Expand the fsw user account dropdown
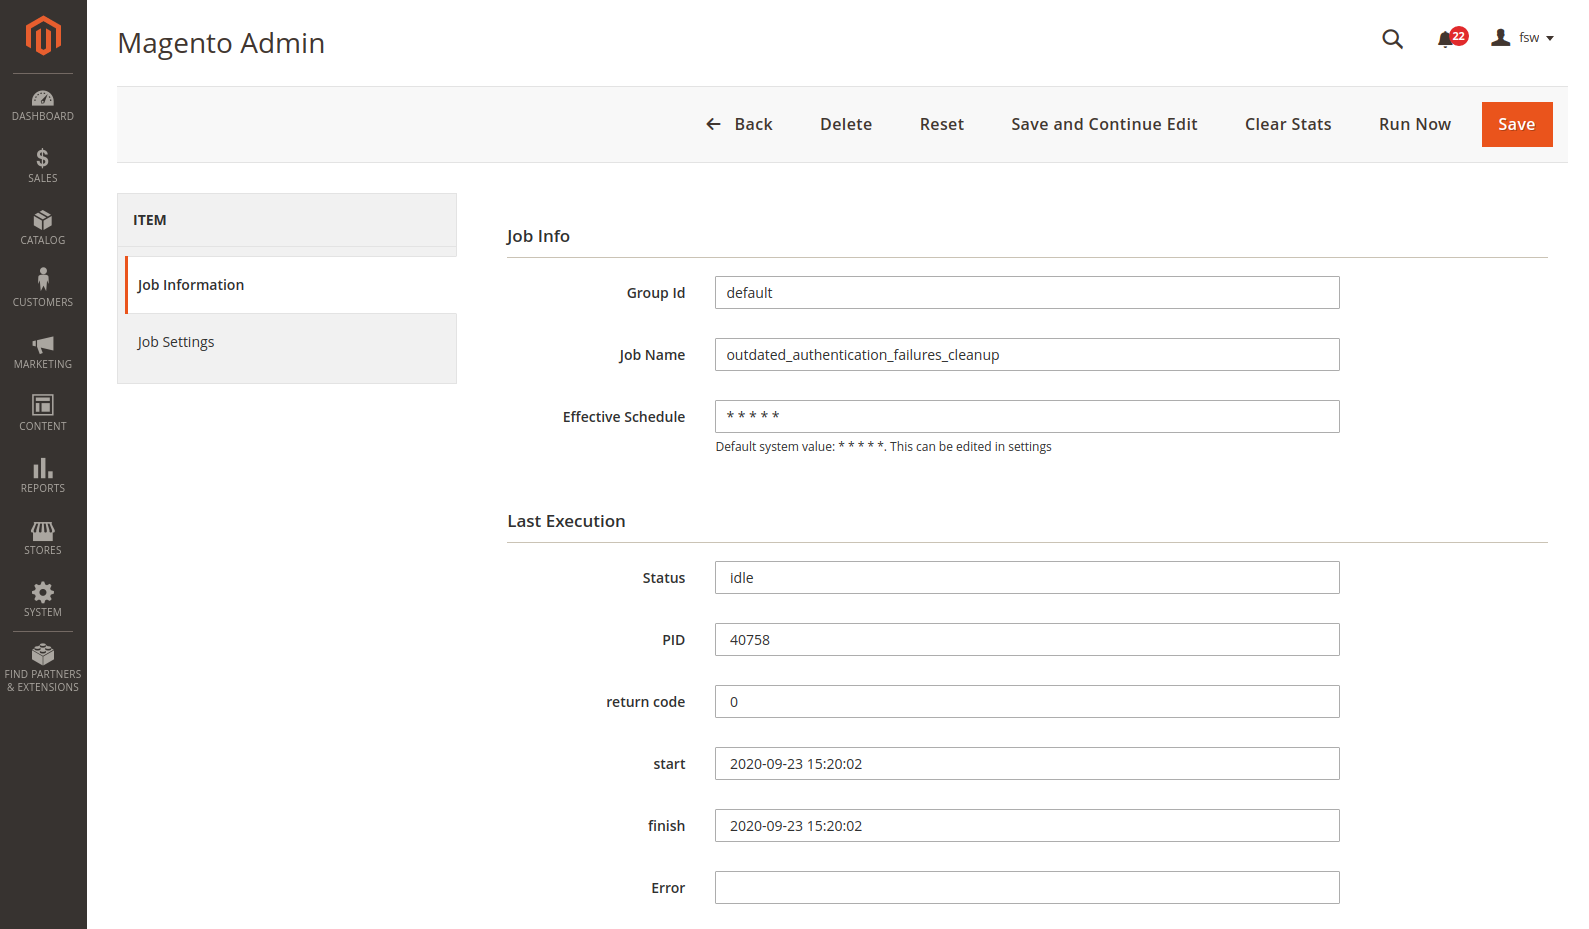Viewport: 1589px width, 929px height. pyautogui.click(x=1523, y=38)
